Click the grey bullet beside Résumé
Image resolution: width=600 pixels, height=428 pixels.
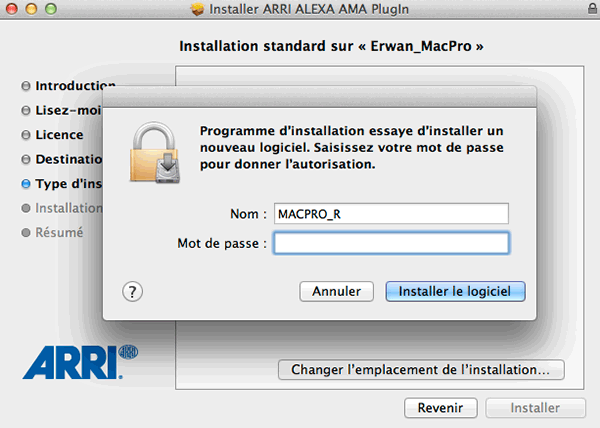click(x=26, y=233)
